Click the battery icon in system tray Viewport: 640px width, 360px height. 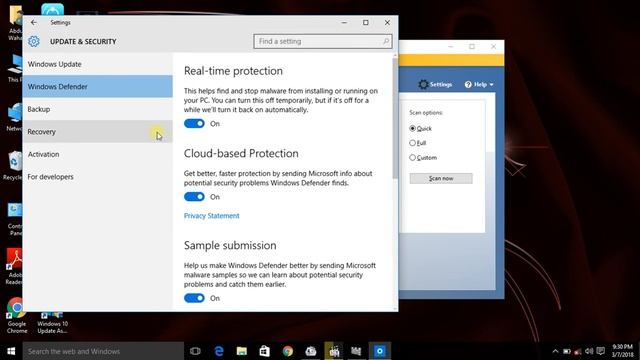[x=567, y=351]
